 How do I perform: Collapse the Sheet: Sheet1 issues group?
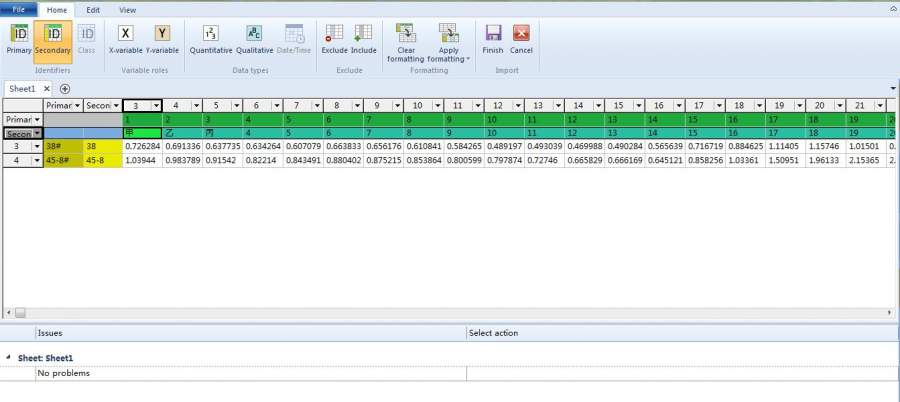click(9, 357)
